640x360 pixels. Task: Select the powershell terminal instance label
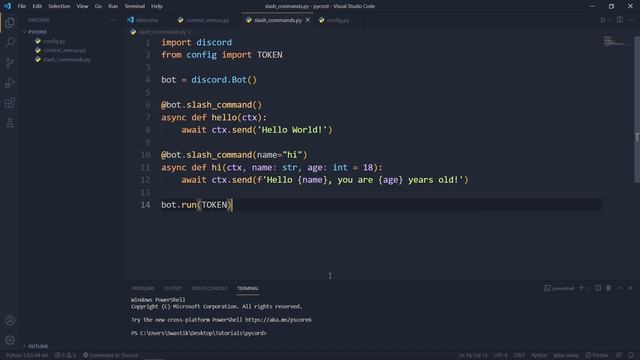(x=559, y=288)
